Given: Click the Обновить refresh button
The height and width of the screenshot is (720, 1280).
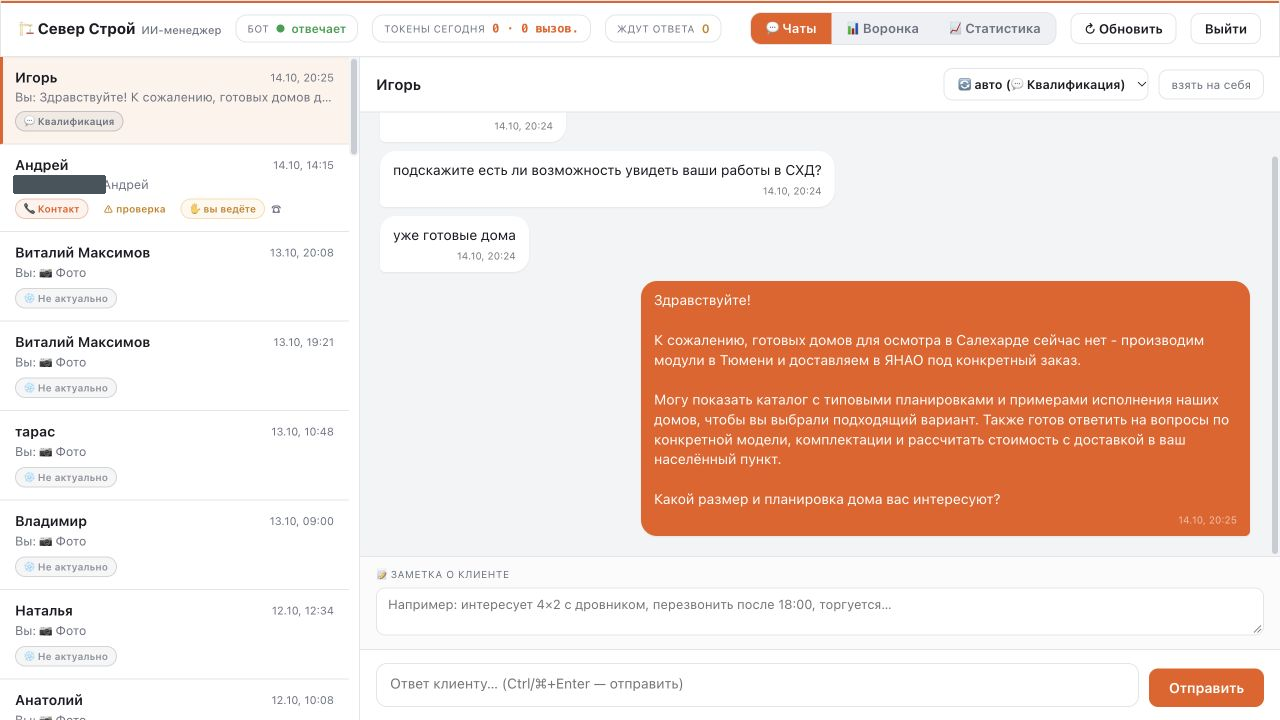Looking at the screenshot, I should tap(1123, 29).
